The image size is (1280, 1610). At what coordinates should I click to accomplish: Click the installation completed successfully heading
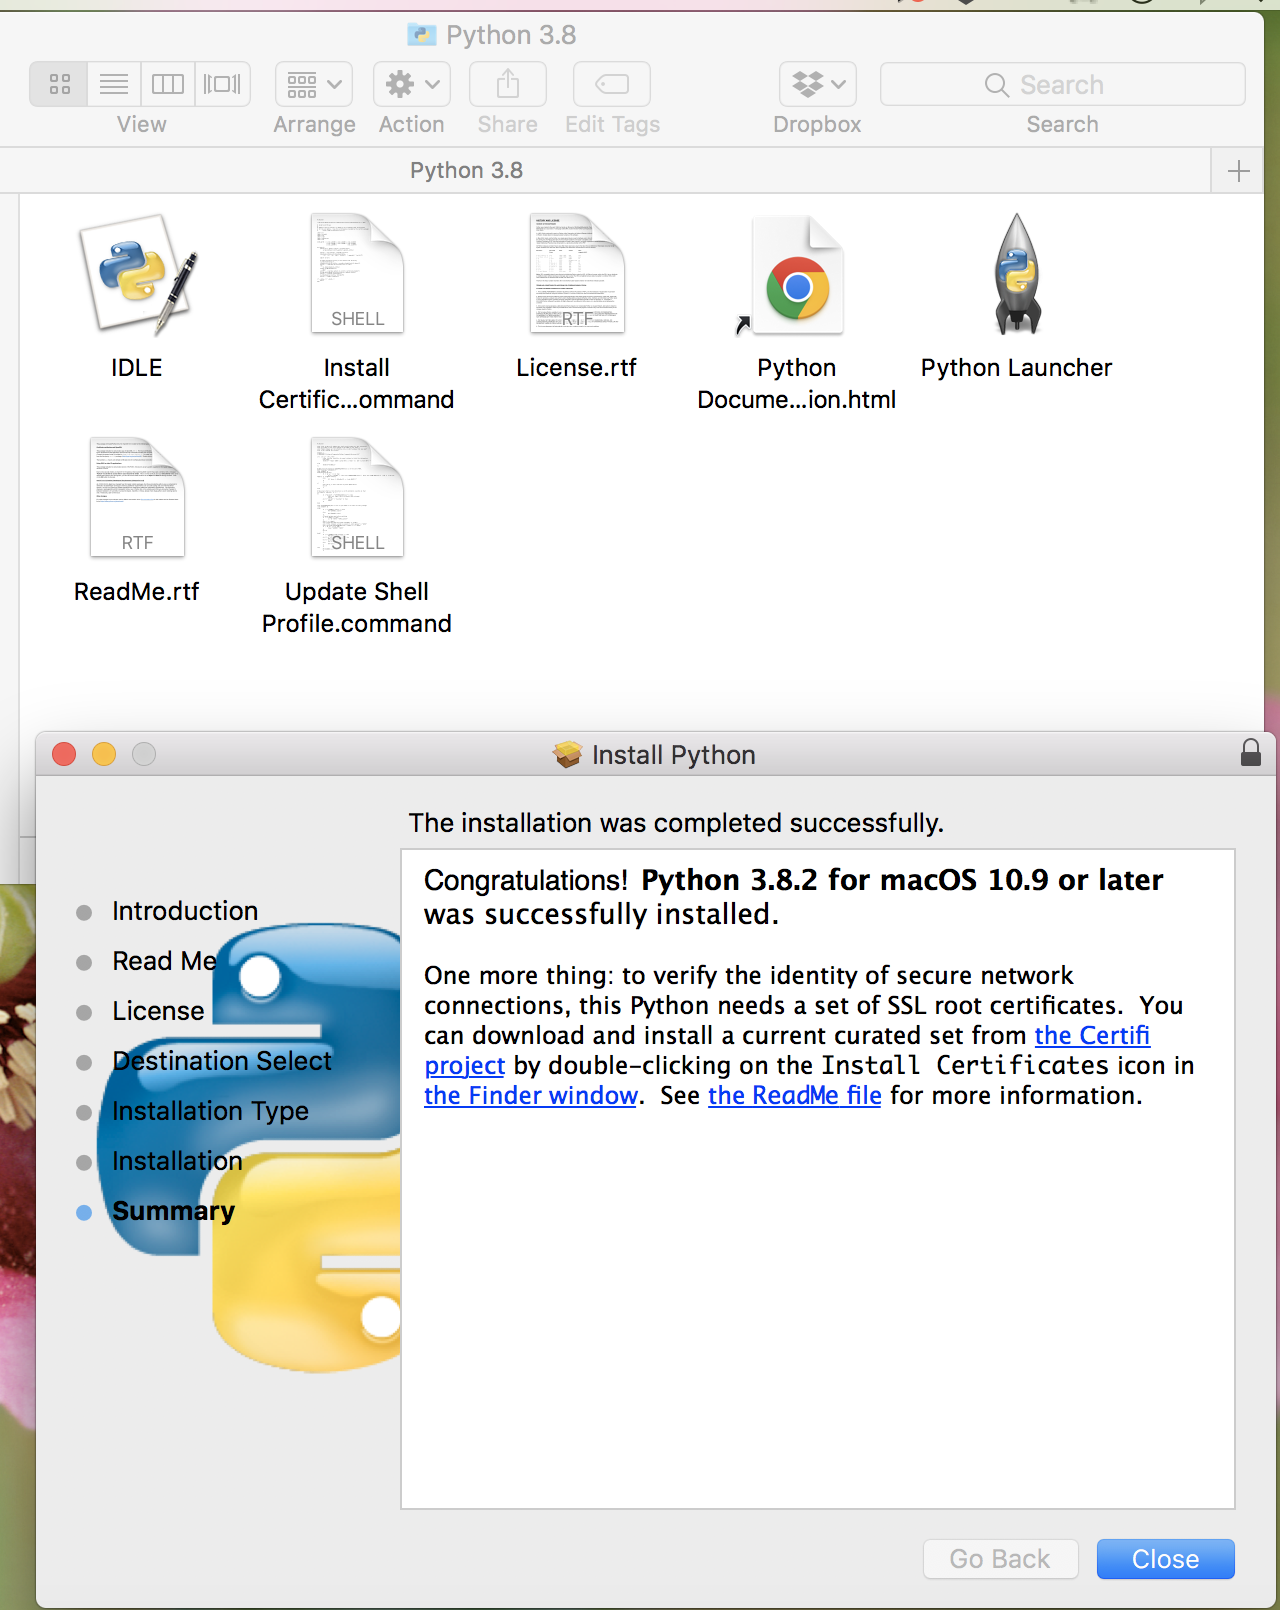676,823
